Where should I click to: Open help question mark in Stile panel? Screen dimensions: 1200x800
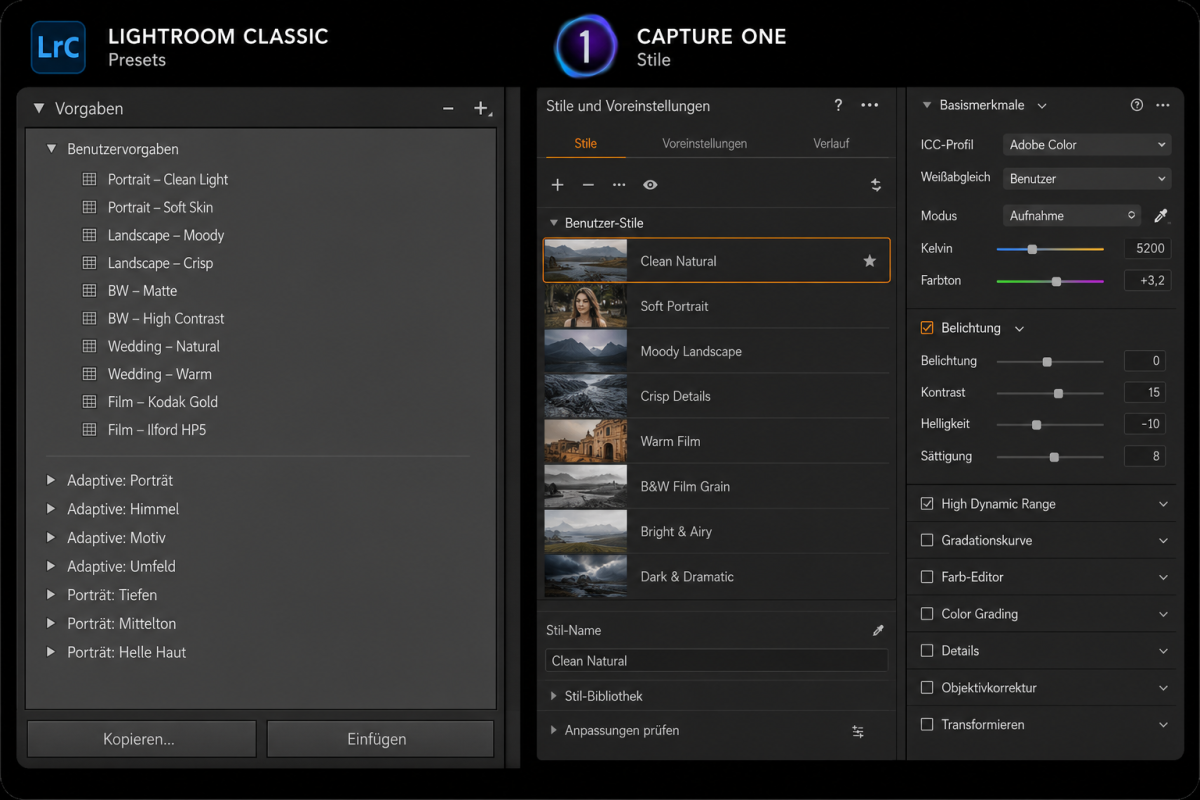coord(838,105)
